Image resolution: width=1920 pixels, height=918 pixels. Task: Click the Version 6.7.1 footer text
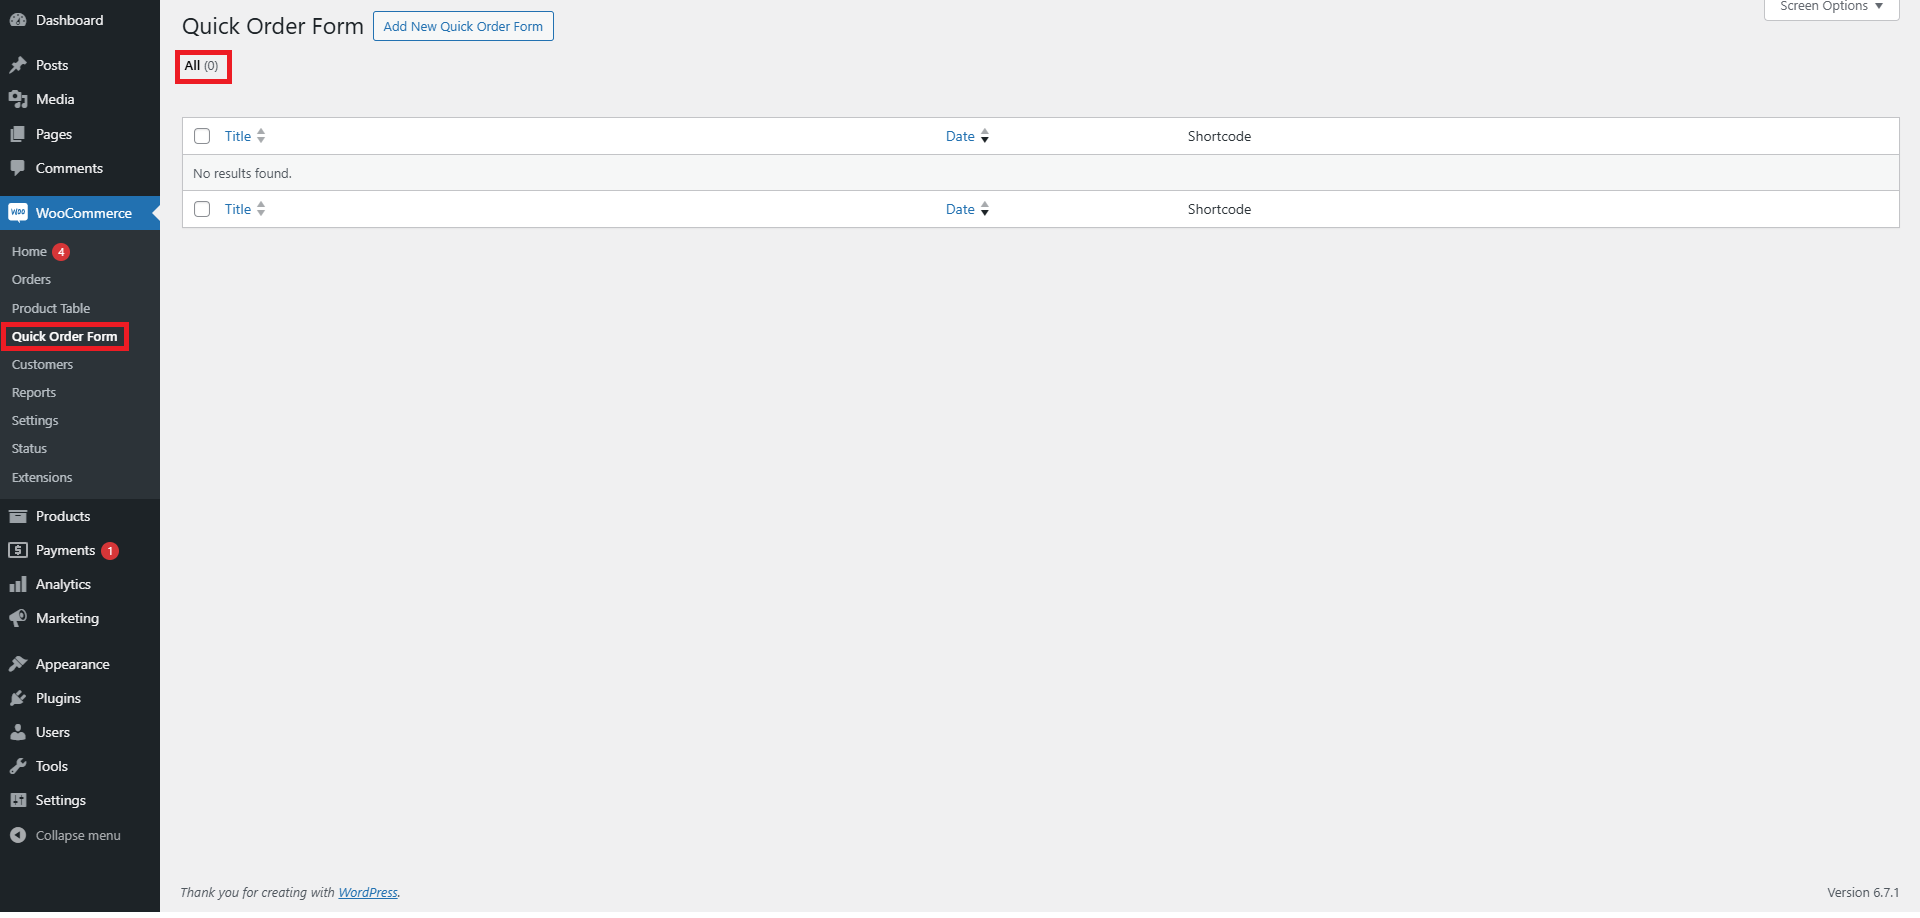1863,893
